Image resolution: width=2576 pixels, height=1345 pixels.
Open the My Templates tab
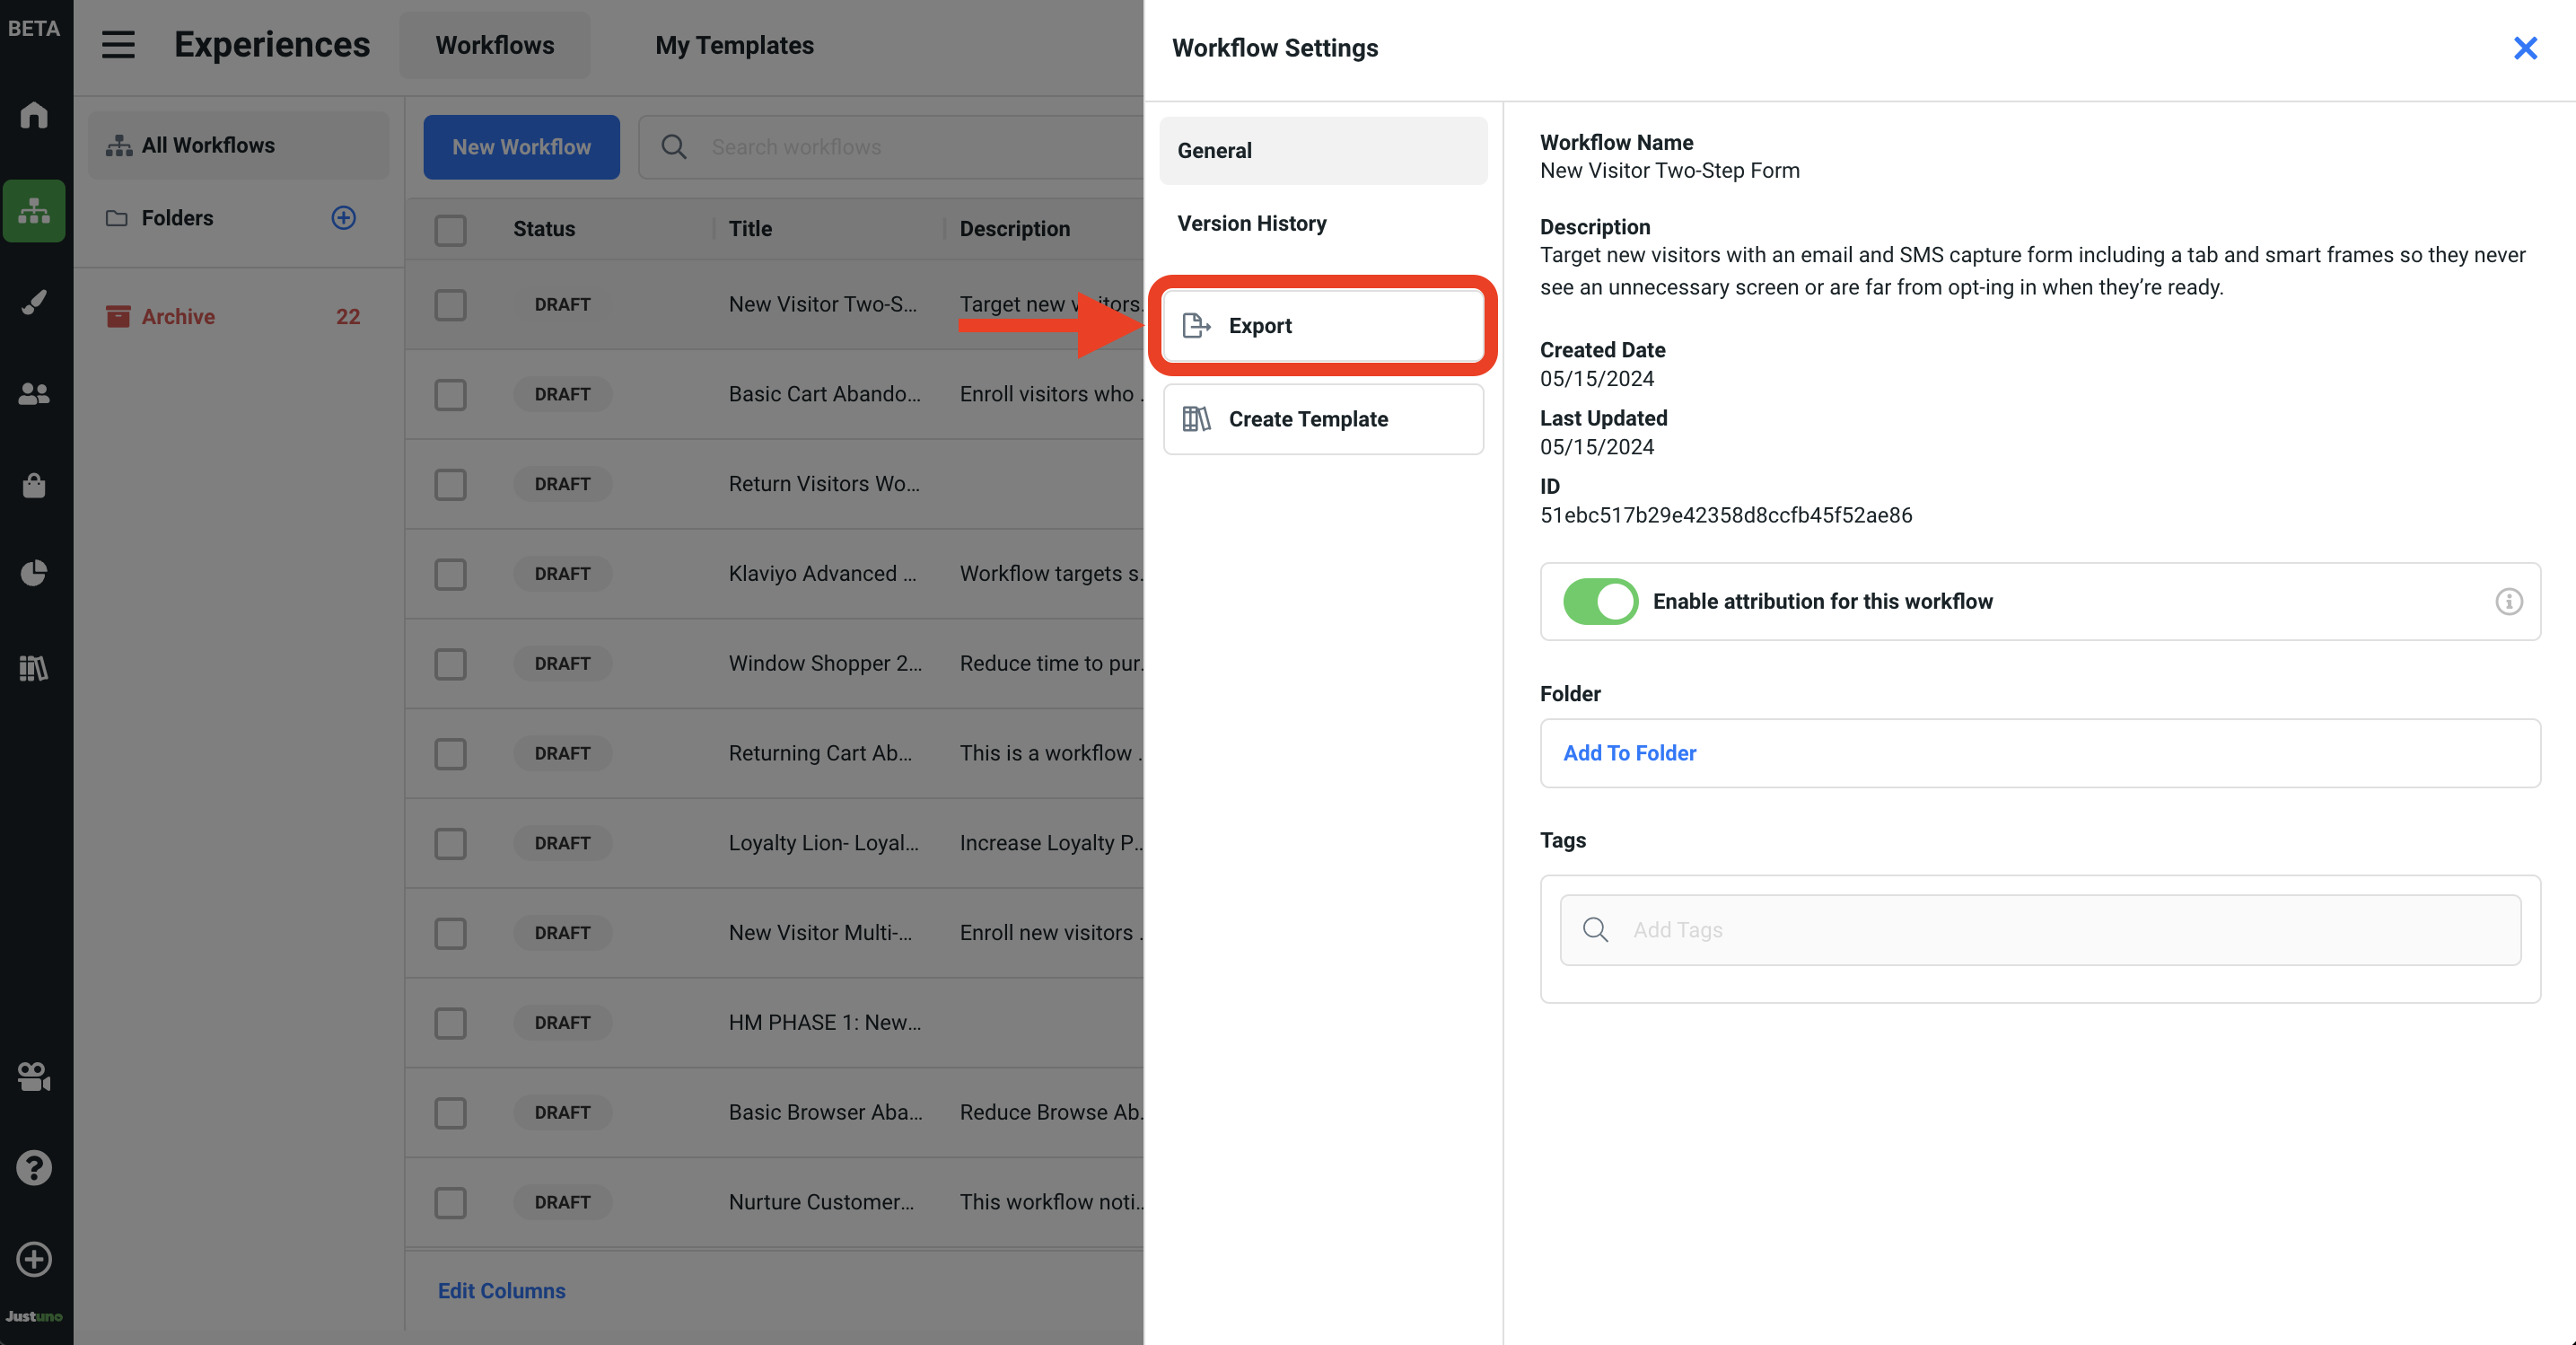pyautogui.click(x=734, y=45)
